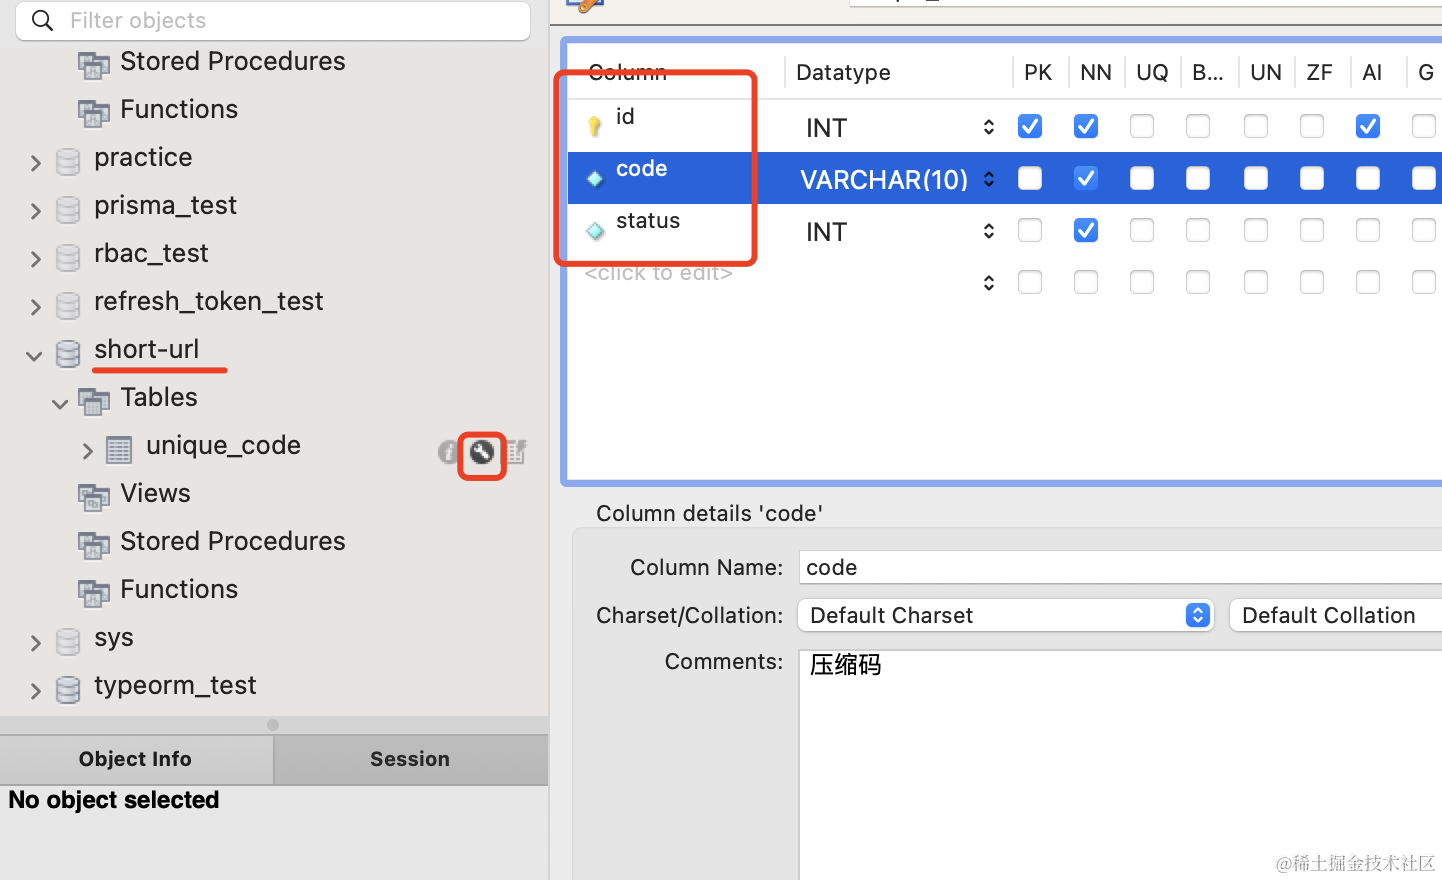1442x880 pixels.
Task: Expand the unique_code table node
Action: [88, 451]
